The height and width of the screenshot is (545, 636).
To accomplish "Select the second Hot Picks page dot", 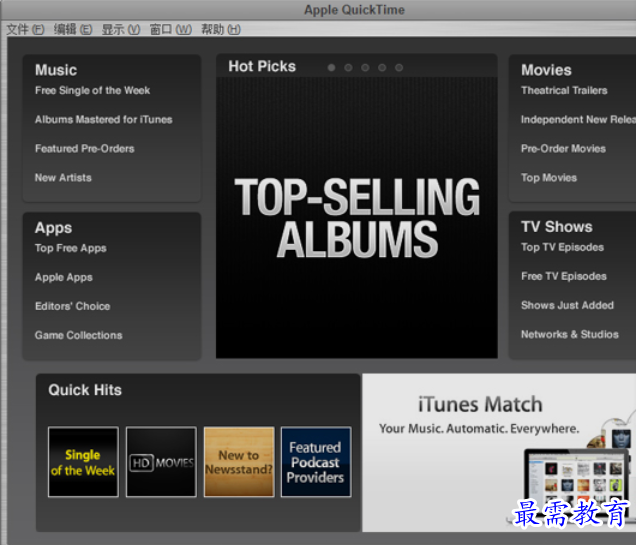I will pyautogui.click(x=348, y=68).
